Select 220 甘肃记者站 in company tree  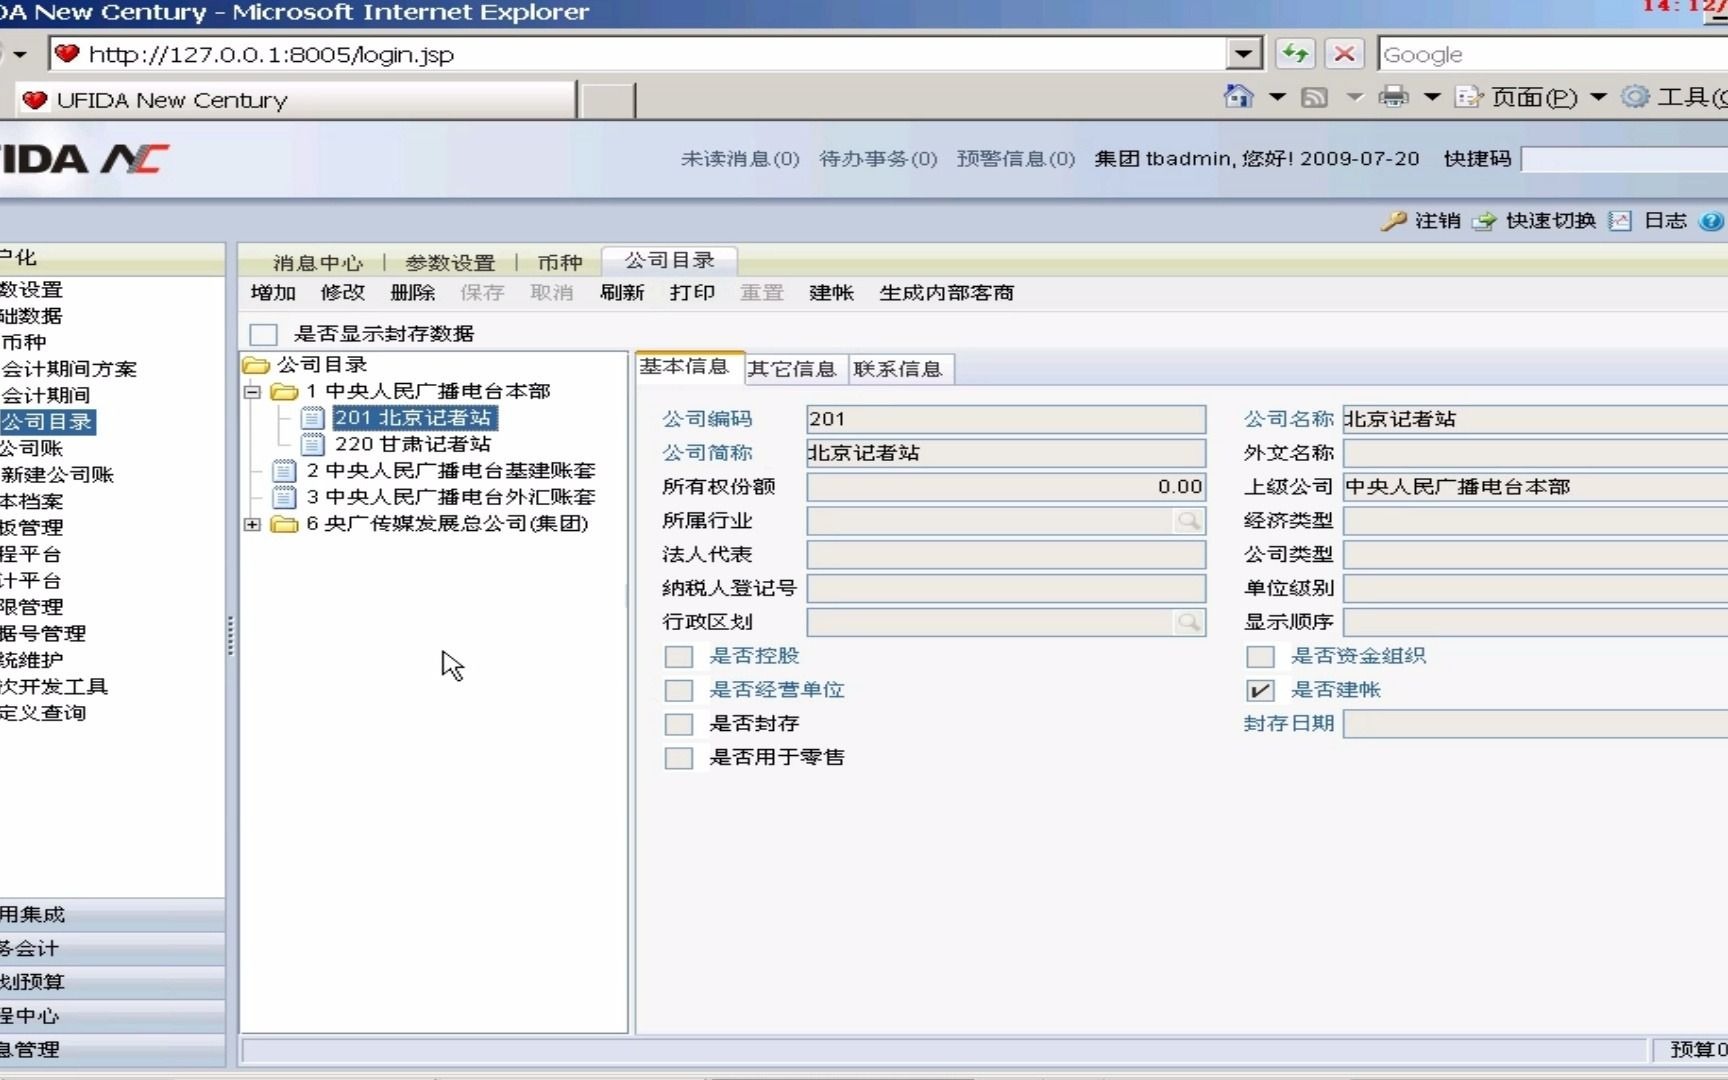pyautogui.click(x=413, y=444)
